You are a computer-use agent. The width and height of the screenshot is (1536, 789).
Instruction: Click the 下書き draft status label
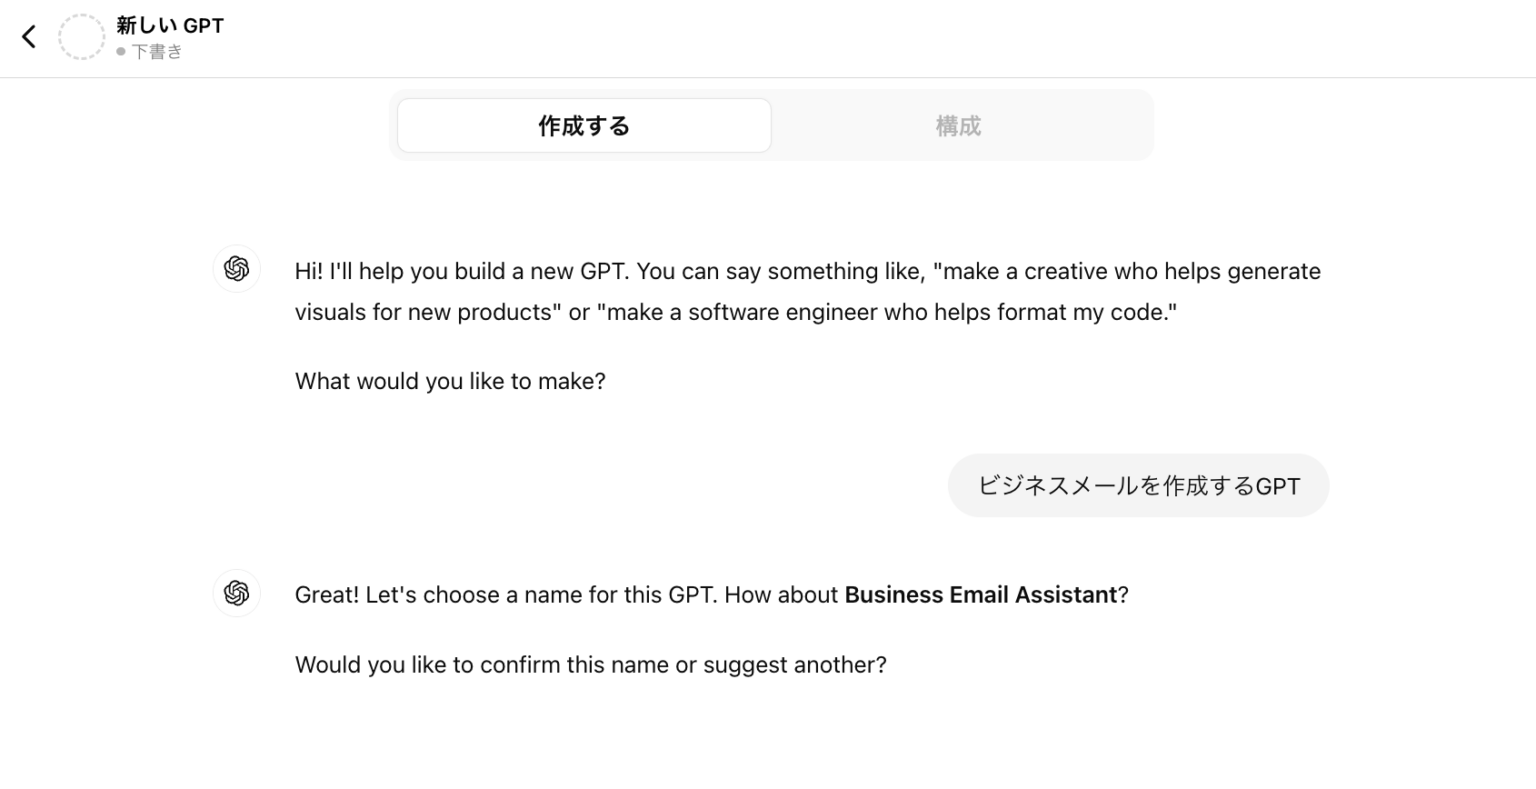point(157,52)
